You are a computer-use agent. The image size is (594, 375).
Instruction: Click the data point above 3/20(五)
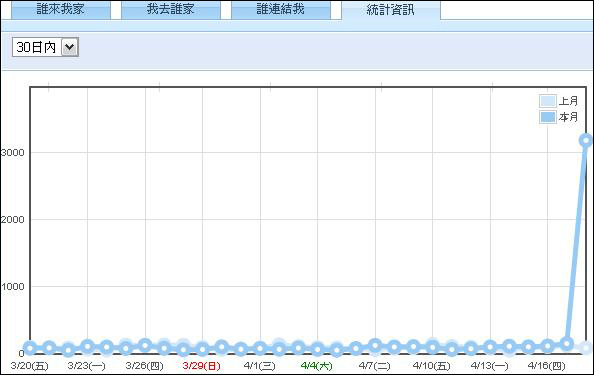(30, 348)
